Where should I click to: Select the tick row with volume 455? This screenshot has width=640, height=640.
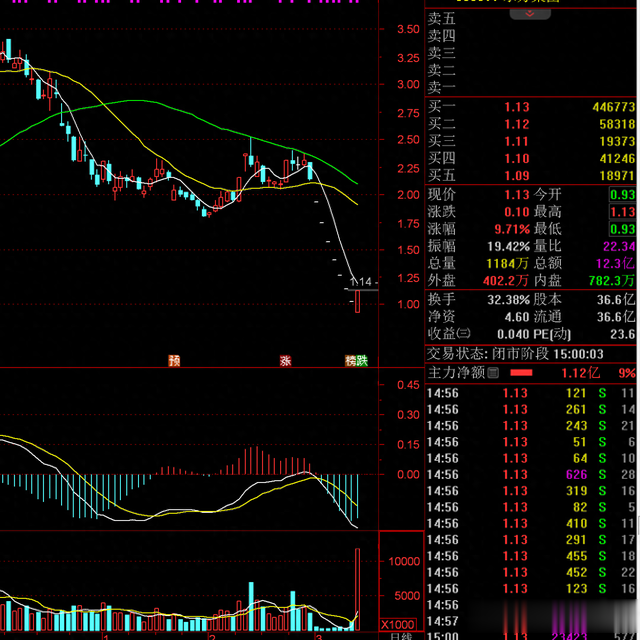coord(531,556)
